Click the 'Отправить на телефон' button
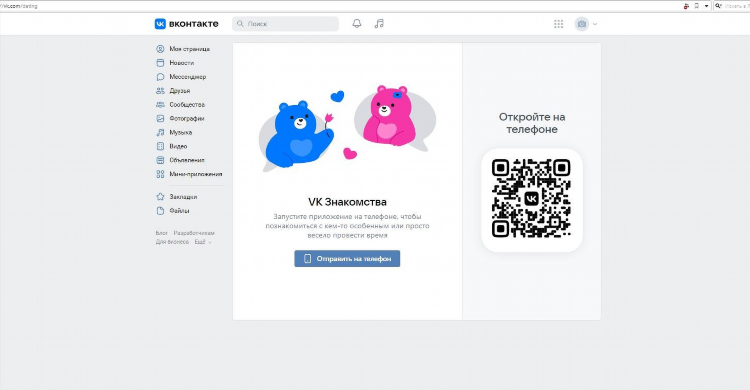The image size is (750, 390). 347,258
